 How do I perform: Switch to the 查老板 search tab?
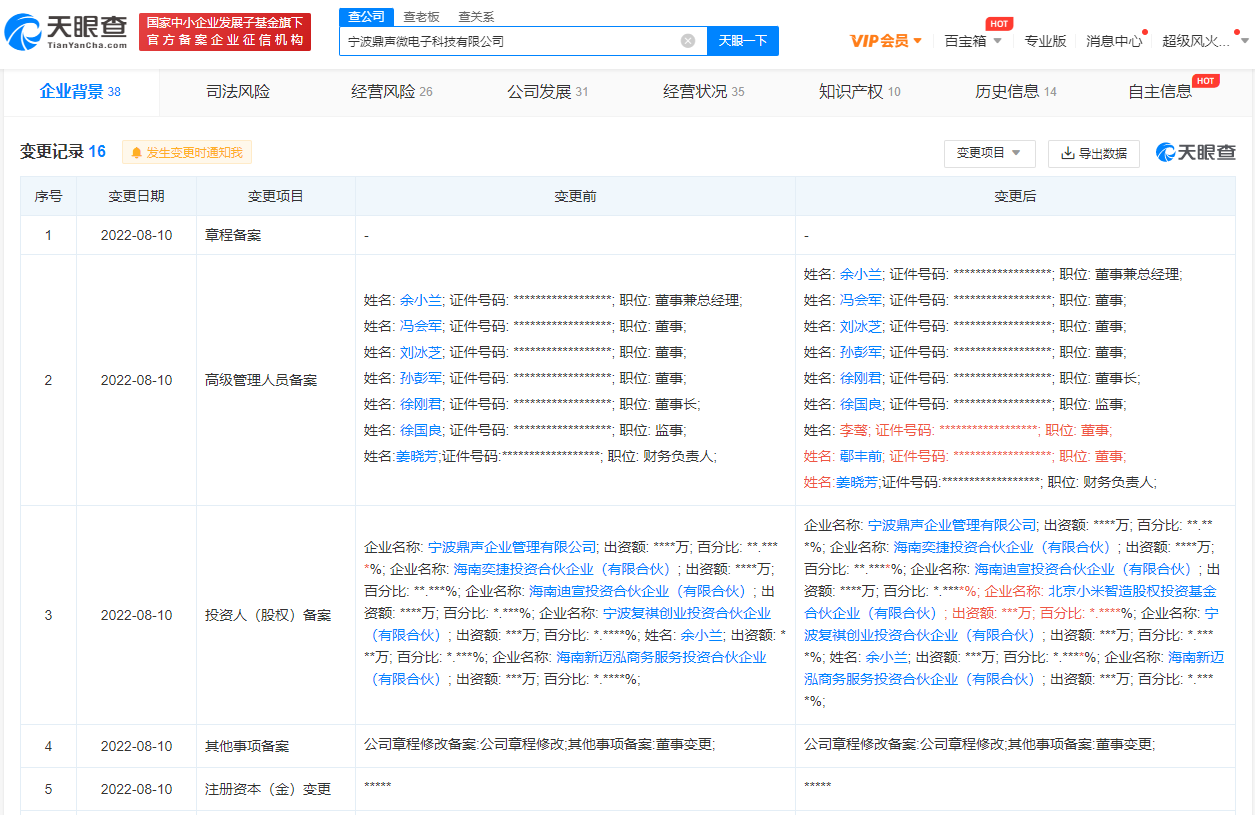click(421, 16)
